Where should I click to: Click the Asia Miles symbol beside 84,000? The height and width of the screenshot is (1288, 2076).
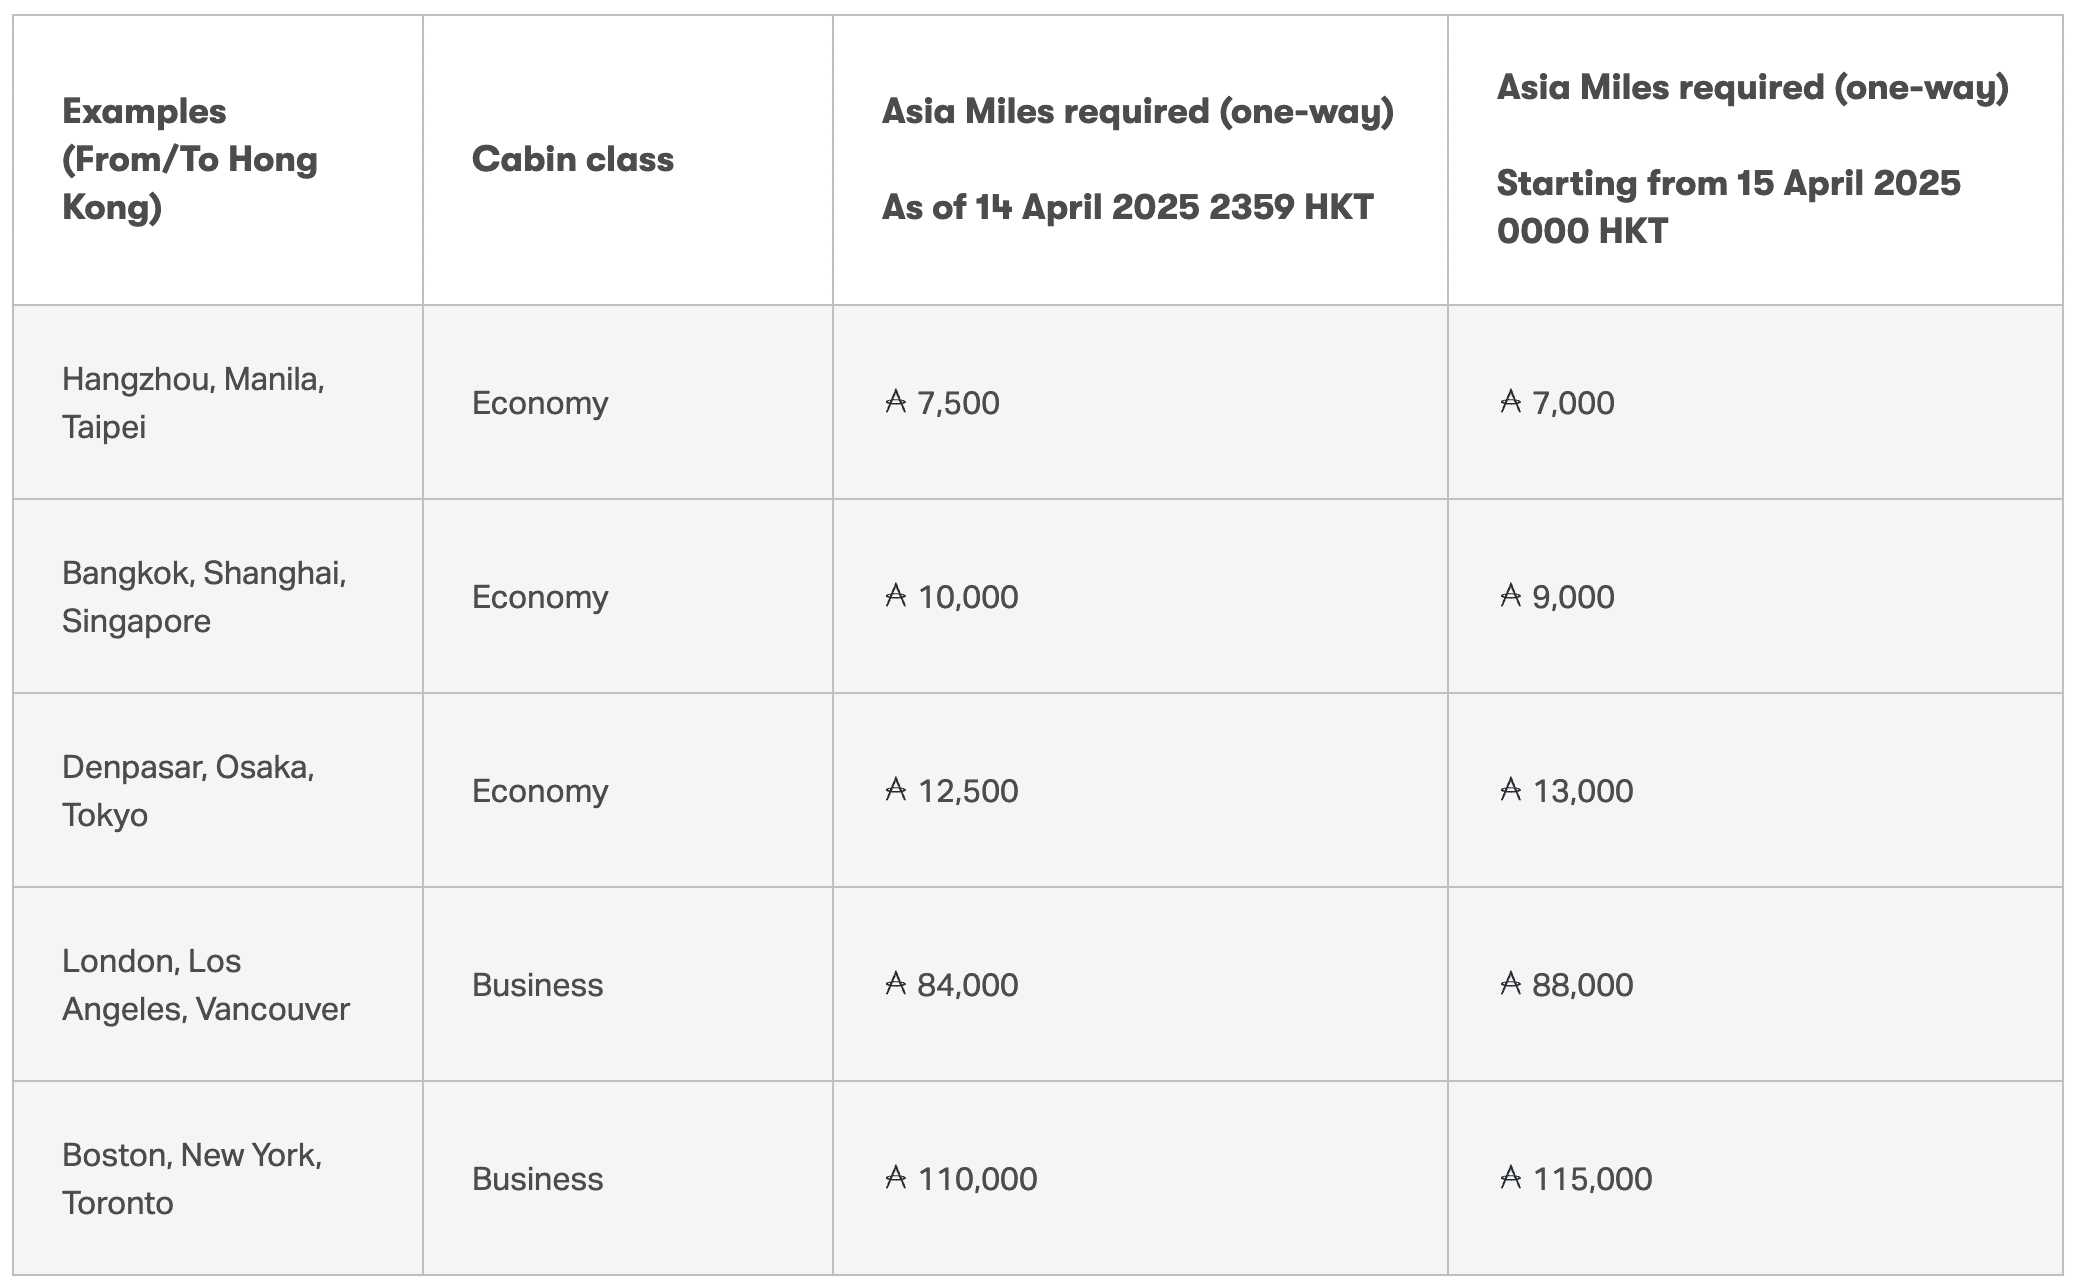[x=895, y=984]
